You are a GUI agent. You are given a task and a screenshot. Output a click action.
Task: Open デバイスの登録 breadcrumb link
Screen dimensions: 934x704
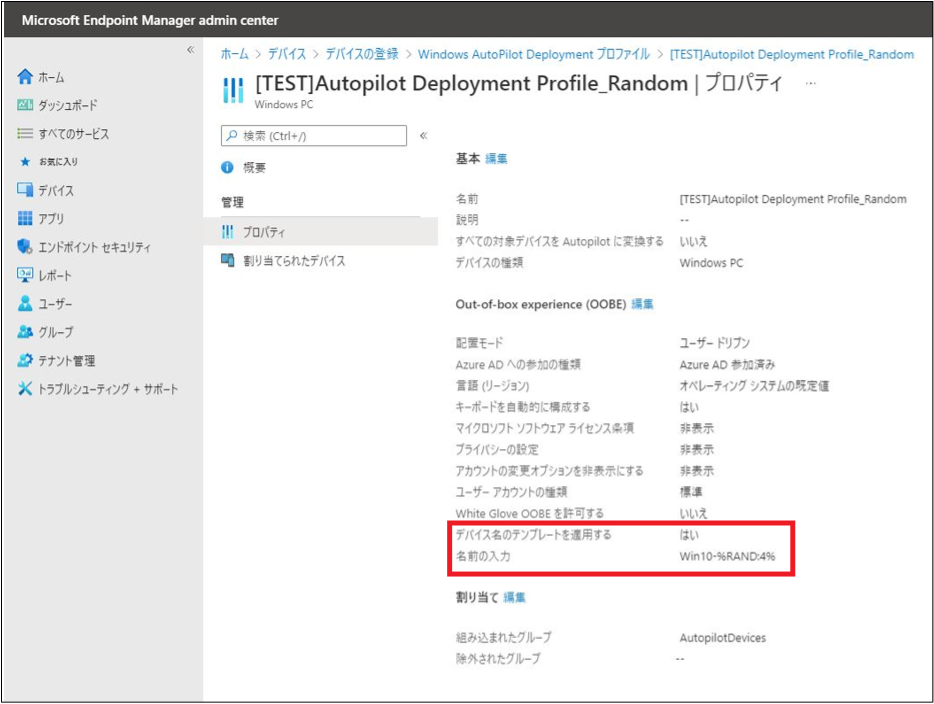[x=362, y=54]
